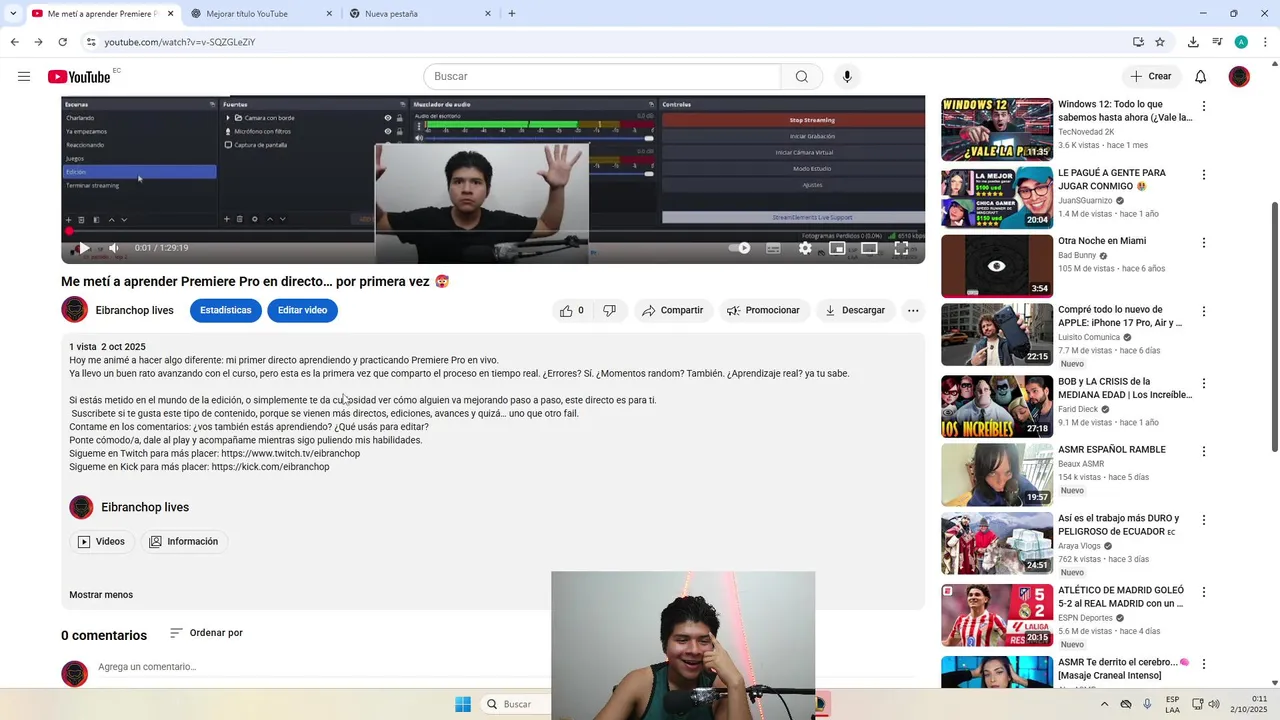Open Chrome three-dot menu
1280x720 pixels.
(1264, 42)
